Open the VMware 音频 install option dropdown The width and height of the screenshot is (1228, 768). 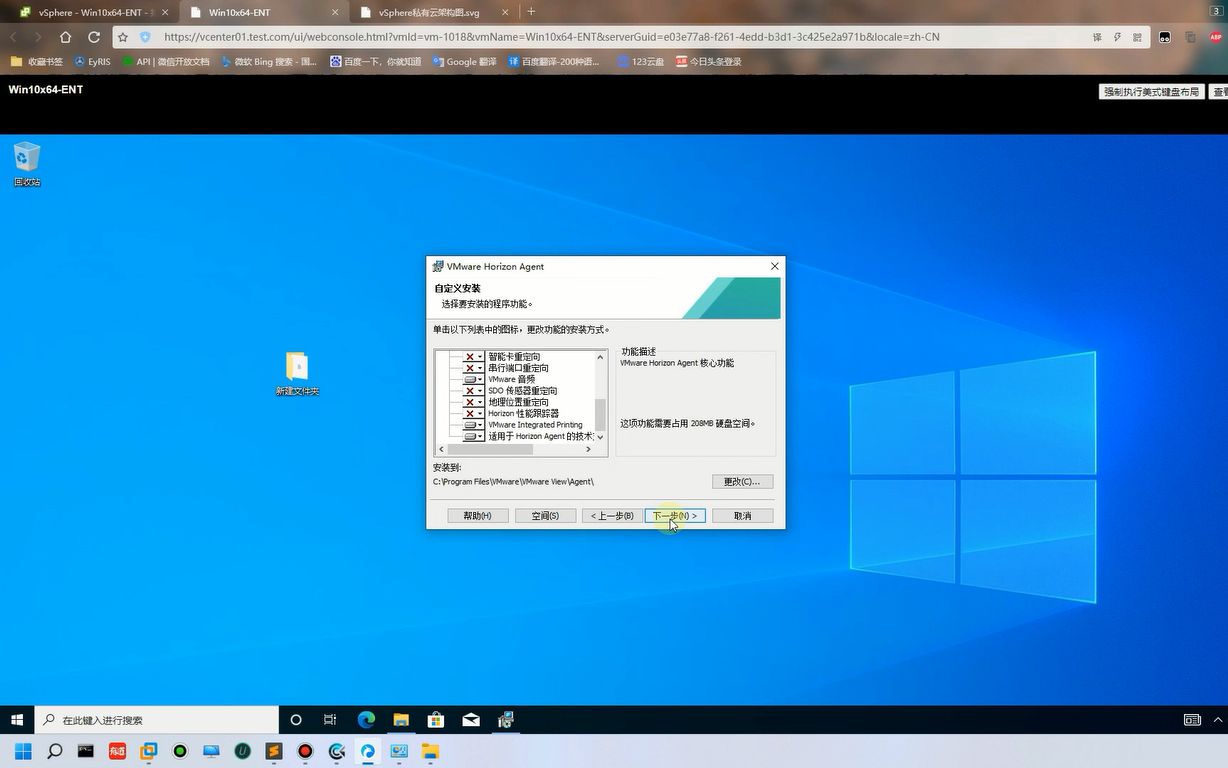[473, 380]
